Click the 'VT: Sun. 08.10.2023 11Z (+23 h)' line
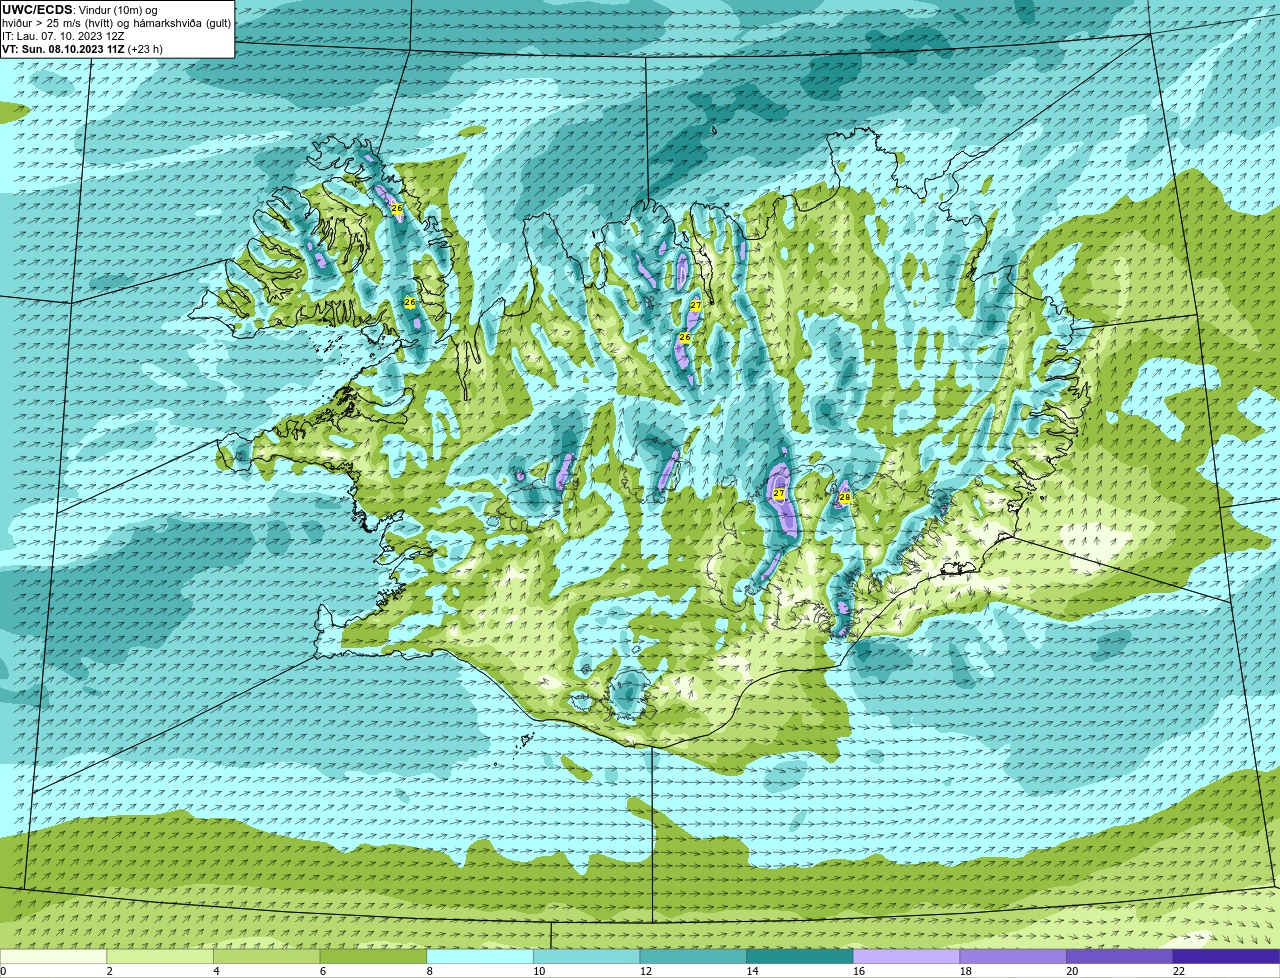 tap(82, 49)
